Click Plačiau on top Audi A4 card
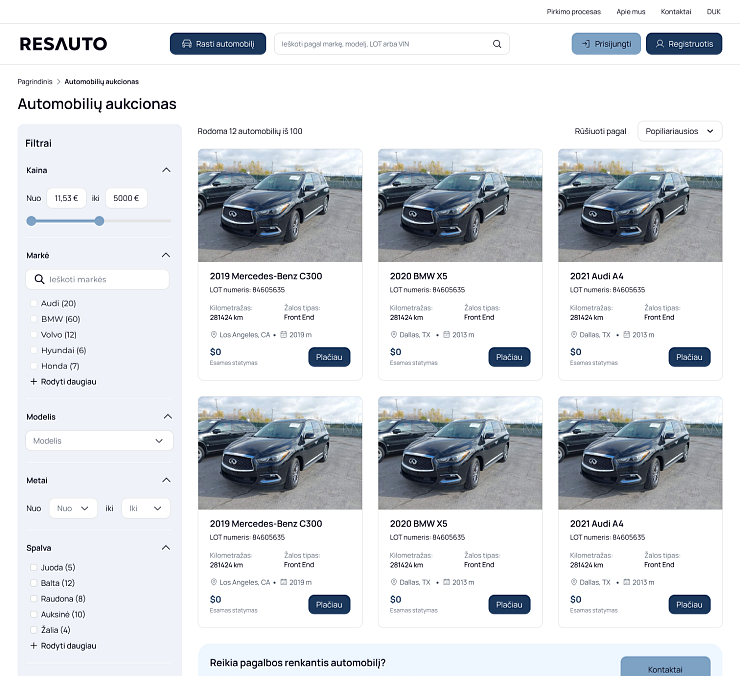Screen dimensions: 740x676 click(x=689, y=357)
